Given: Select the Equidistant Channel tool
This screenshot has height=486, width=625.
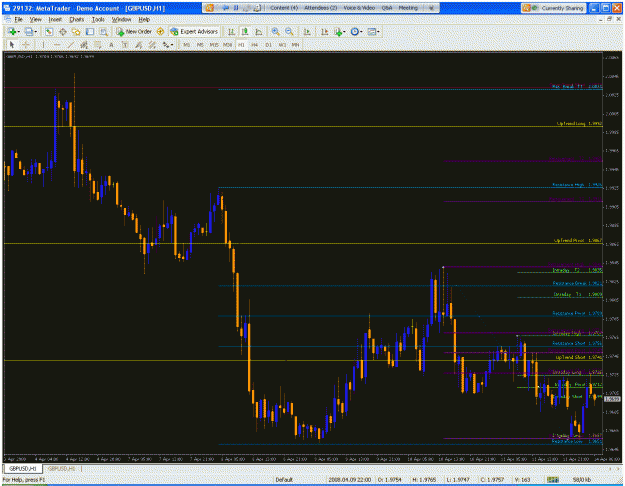Looking at the screenshot, I should (x=84, y=45).
